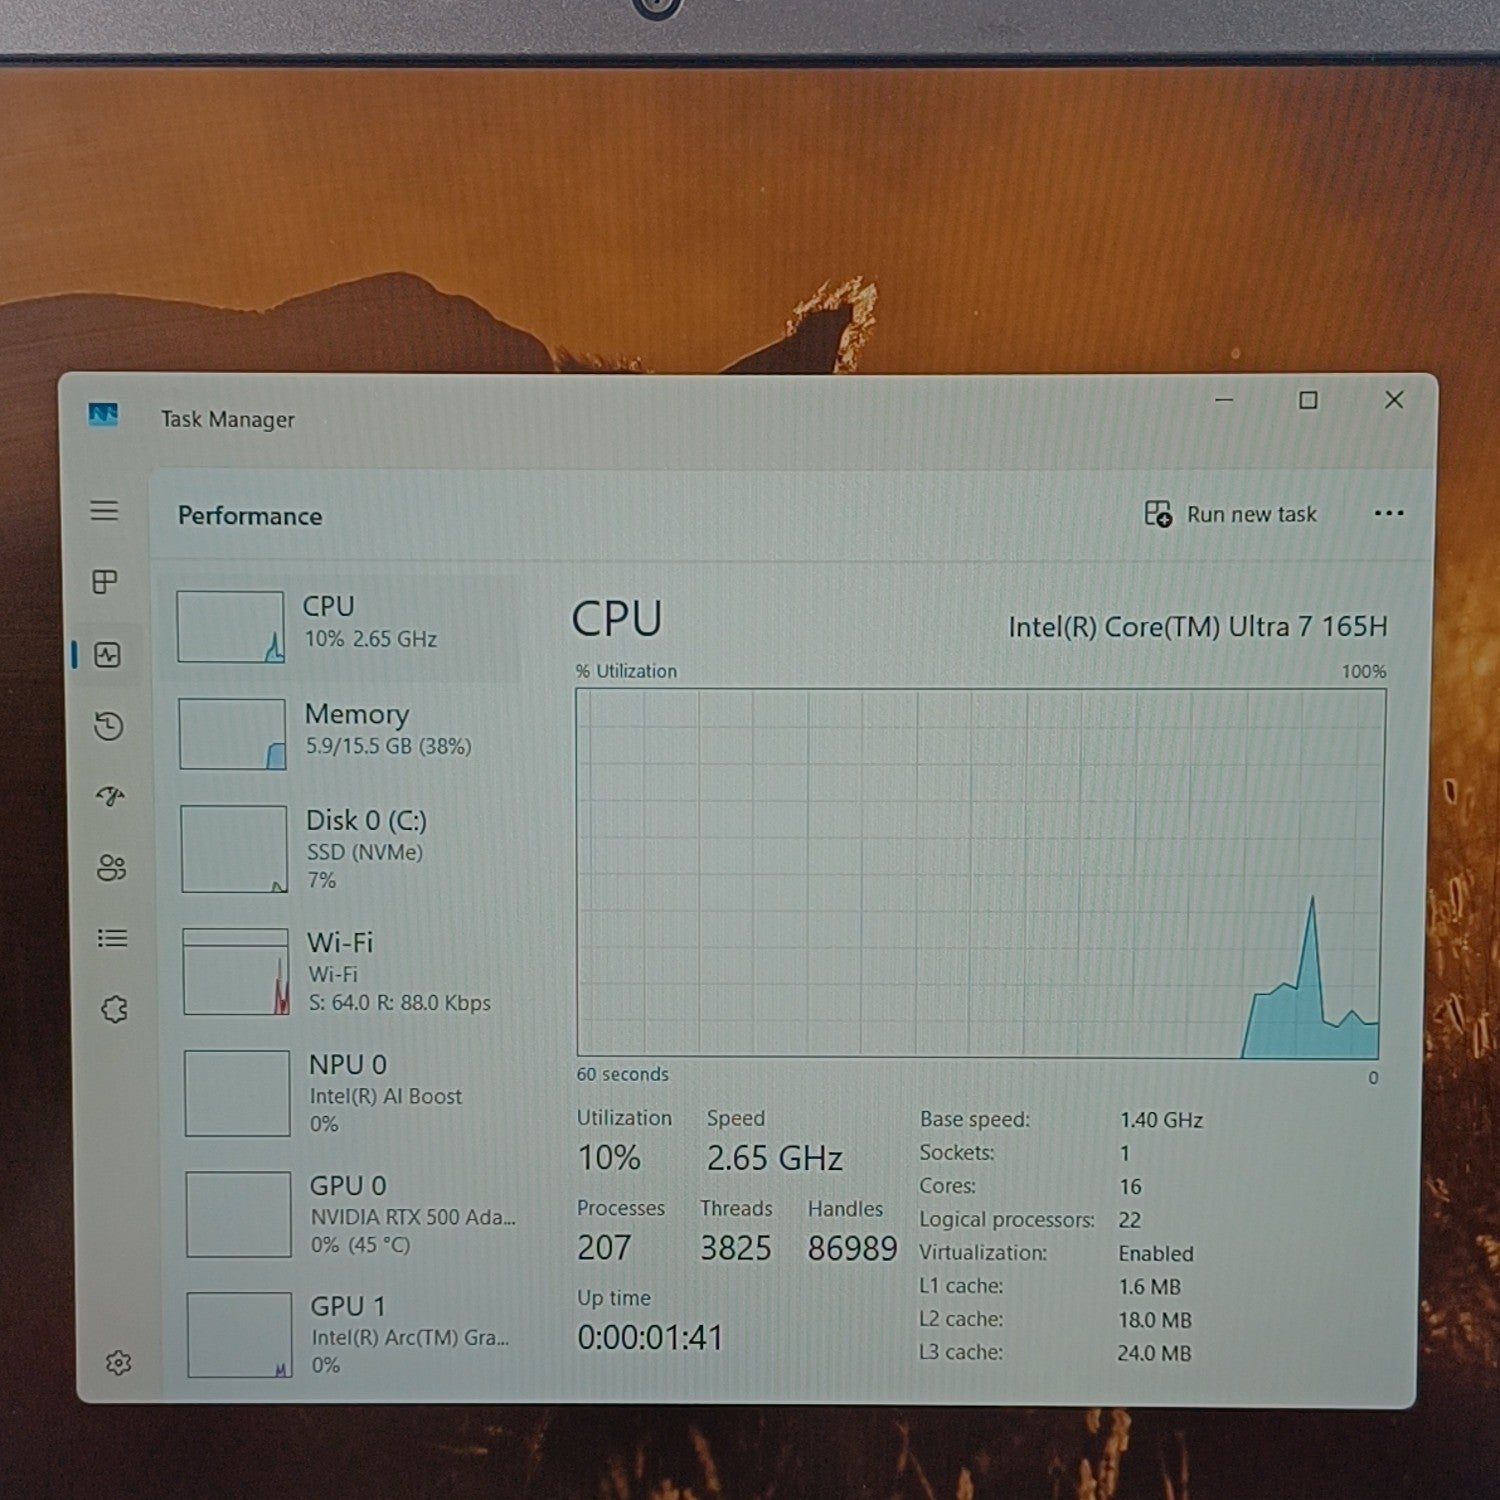Viewport: 1500px width, 1500px height.
Task: Open the Services puzzle icon
Action: point(114,1009)
